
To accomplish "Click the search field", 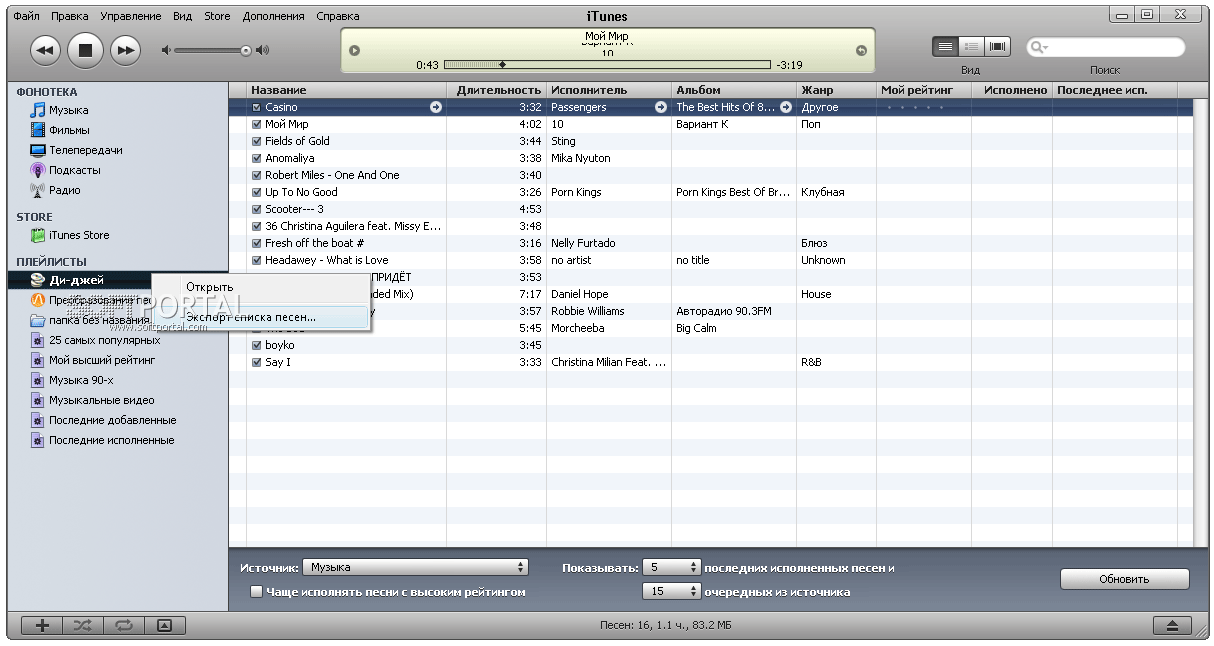I will click(x=1106, y=47).
